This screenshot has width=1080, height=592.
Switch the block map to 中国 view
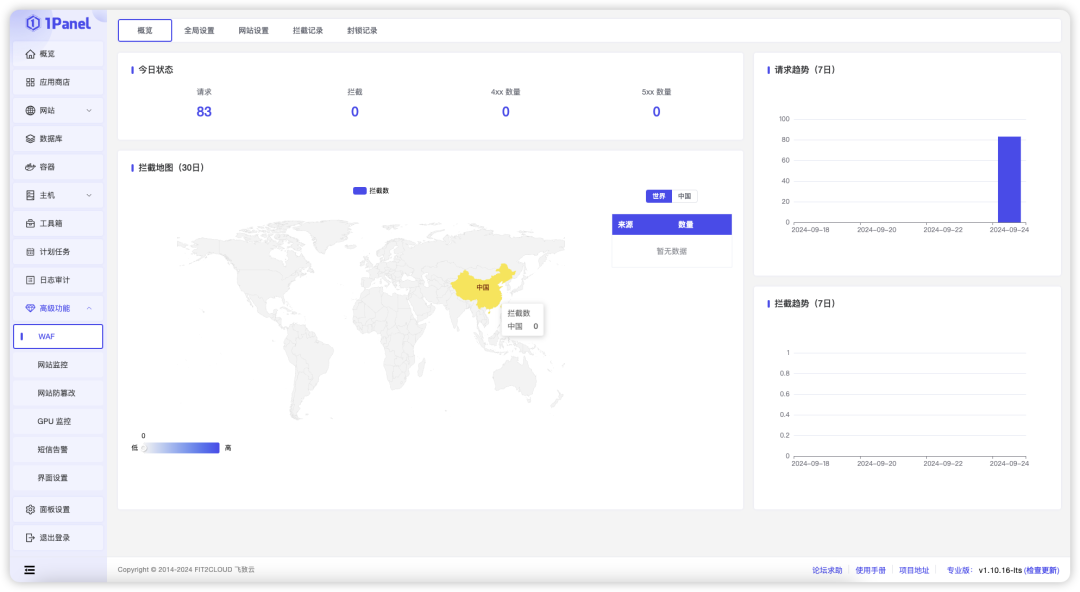[x=686, y=196]
